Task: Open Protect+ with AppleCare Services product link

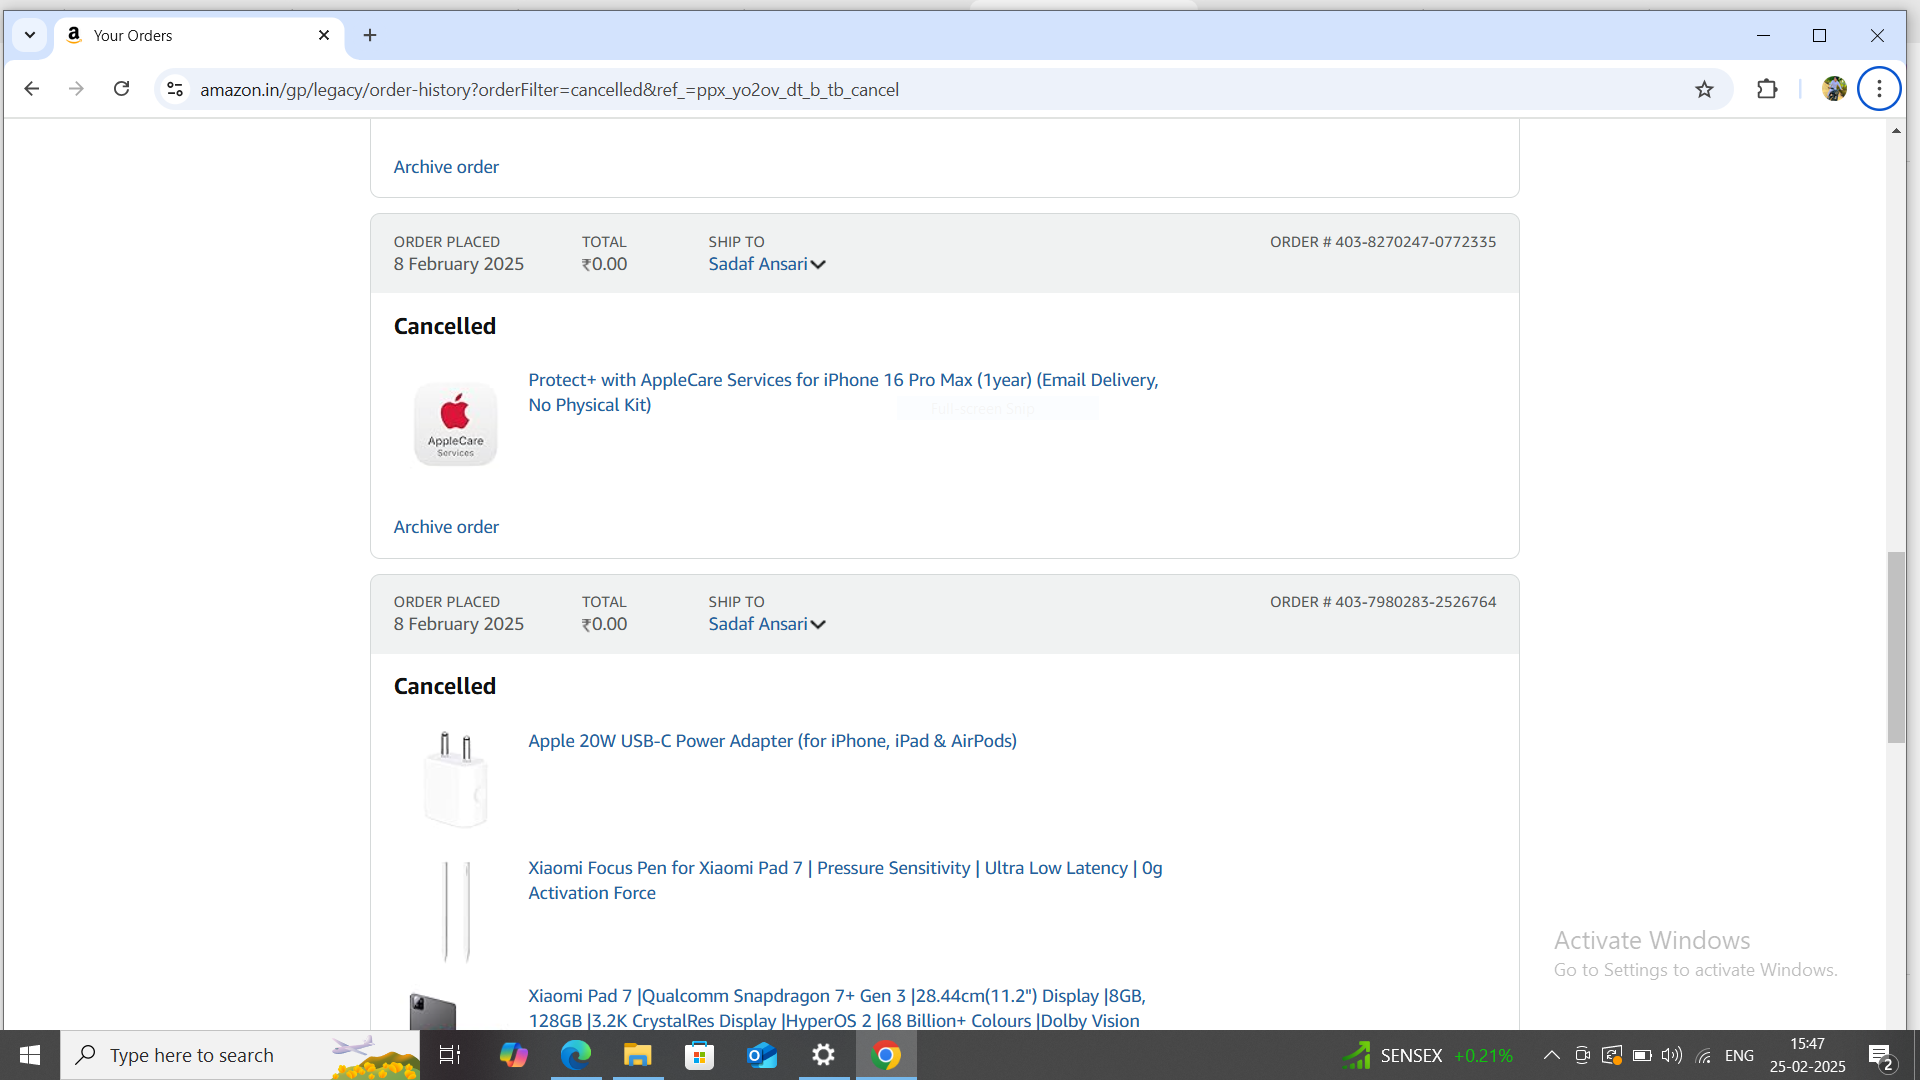Action: coord(843,392)
